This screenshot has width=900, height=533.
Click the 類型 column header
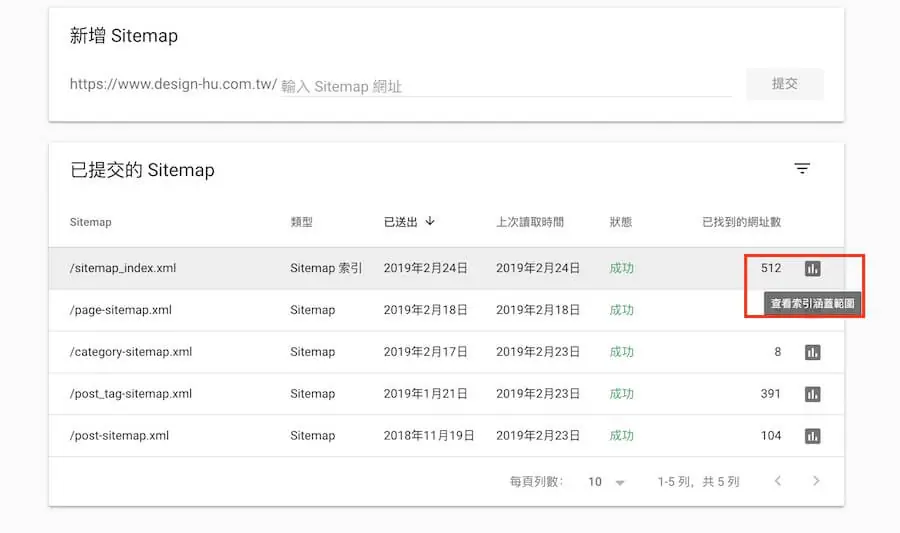click(x=301, y=222)
